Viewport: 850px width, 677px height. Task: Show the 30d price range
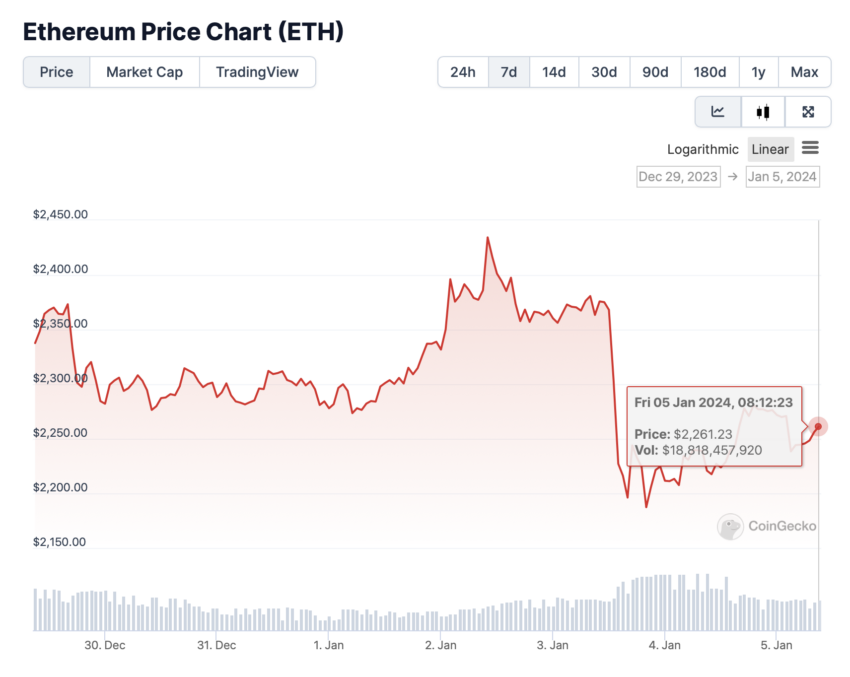pos(604,72)
